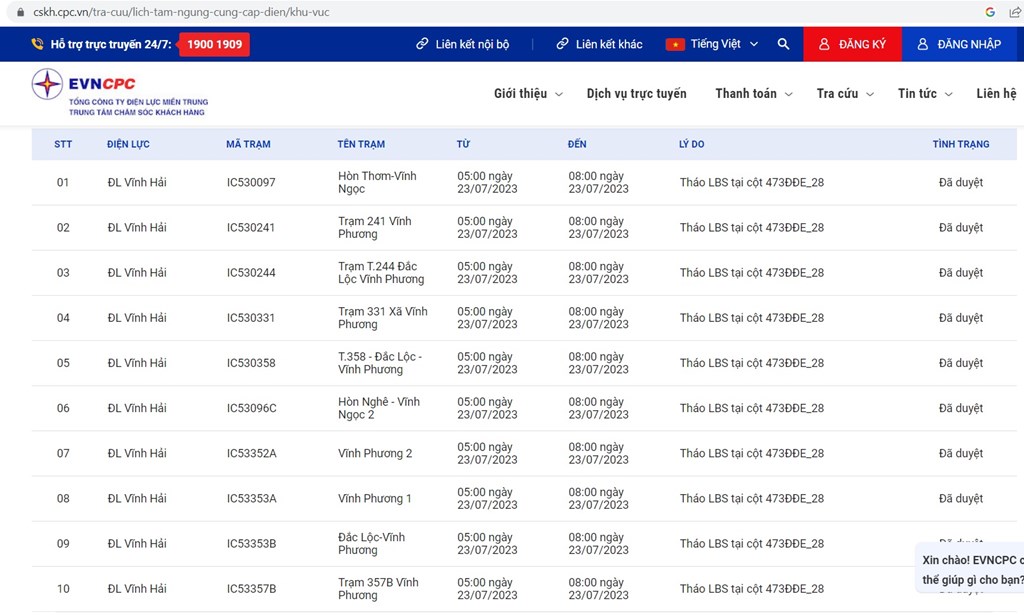Expand the Giới thiệu menu

527,94
